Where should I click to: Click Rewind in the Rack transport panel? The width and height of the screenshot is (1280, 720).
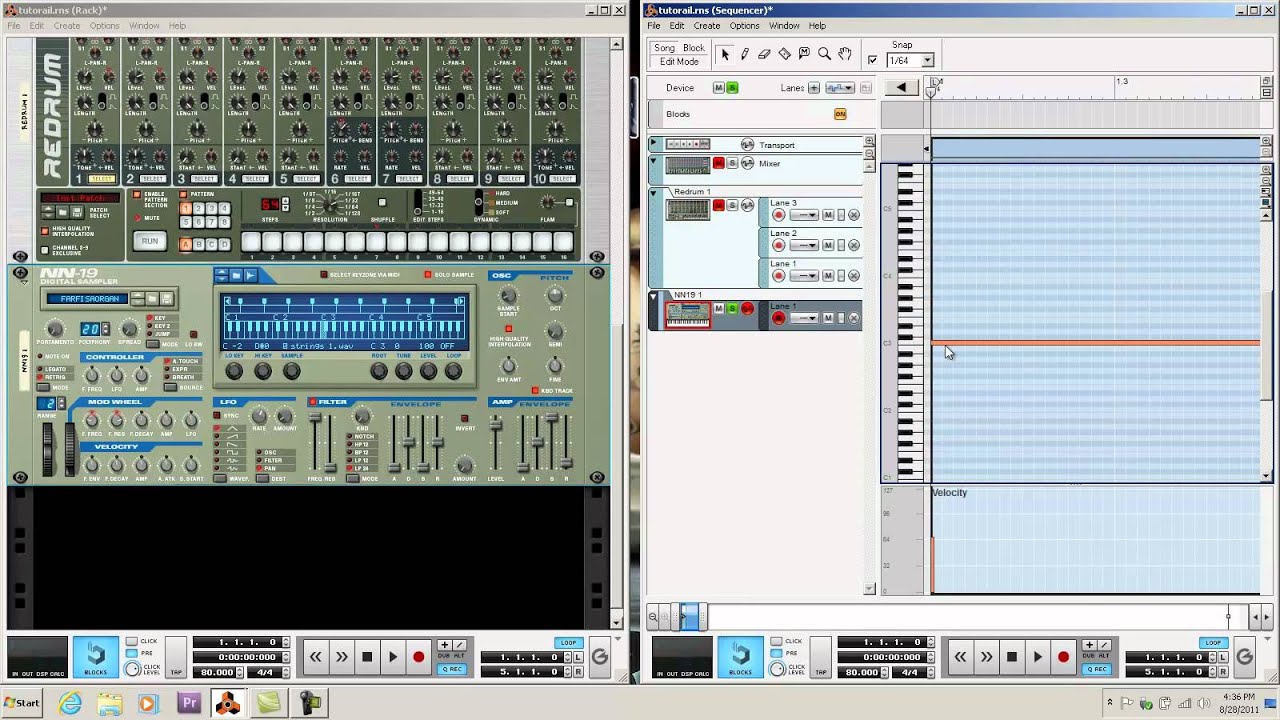316,657
